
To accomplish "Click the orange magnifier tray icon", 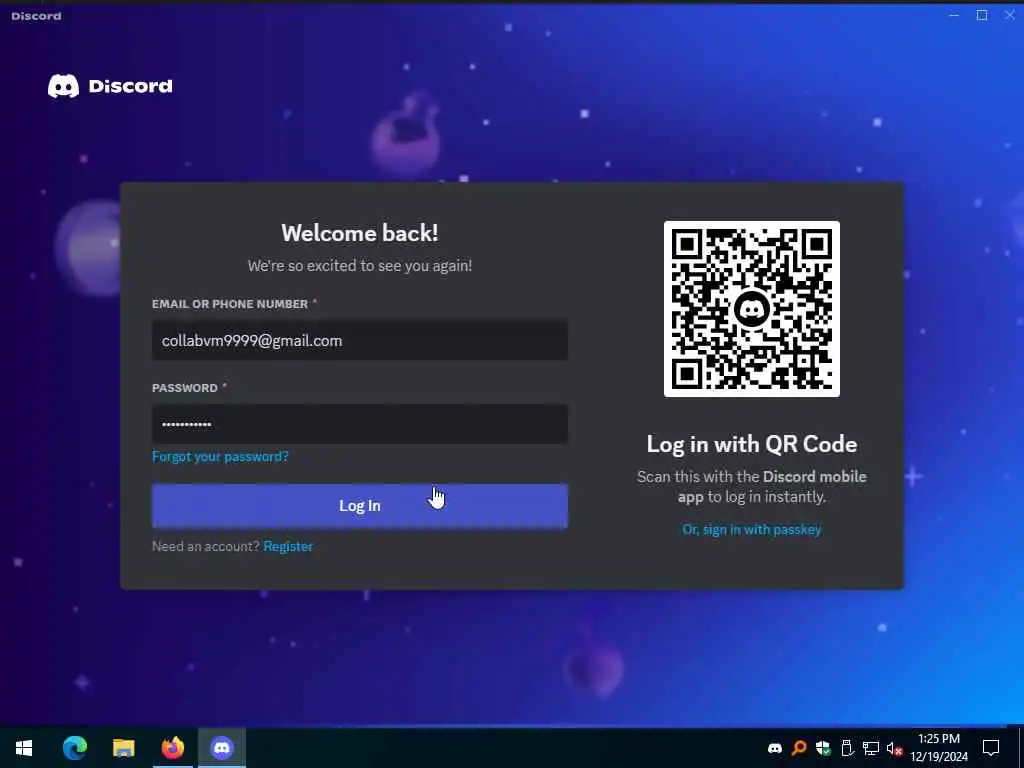I will (799, 748).
